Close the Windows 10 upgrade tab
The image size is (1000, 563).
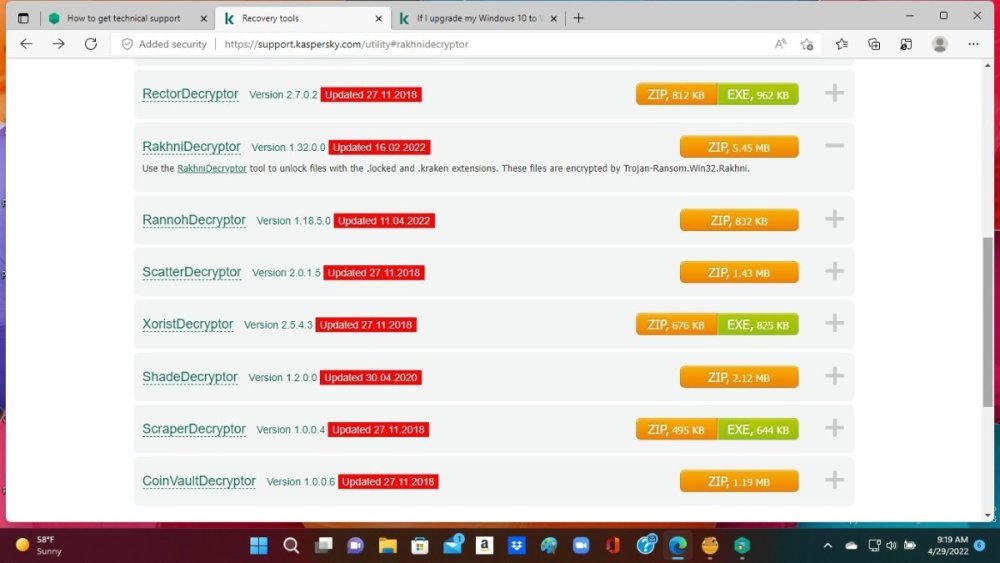554,18
